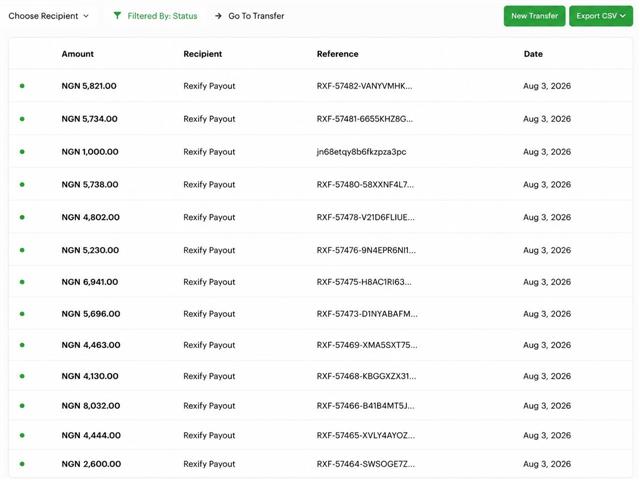Select the NGN 5,230.00 amount
The height and width of the screenshot is (480, 640).
90,250
